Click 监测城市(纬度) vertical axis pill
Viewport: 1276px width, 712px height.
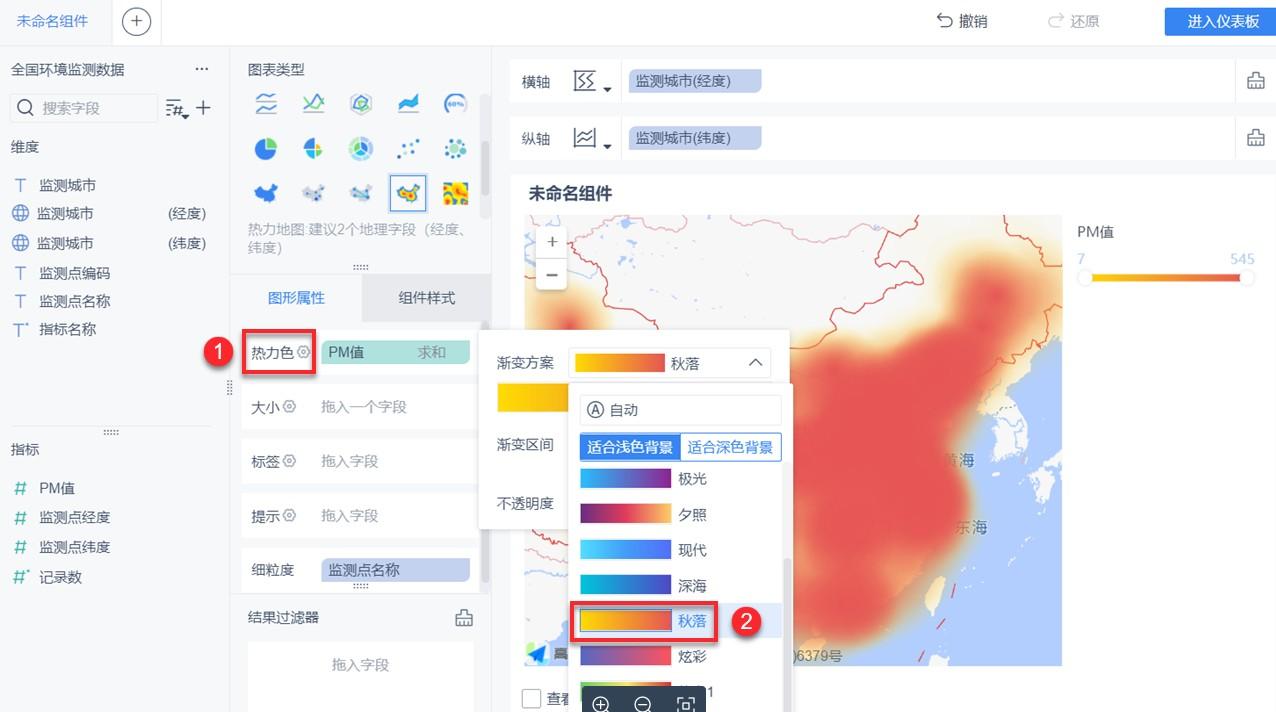click(695, 138)
